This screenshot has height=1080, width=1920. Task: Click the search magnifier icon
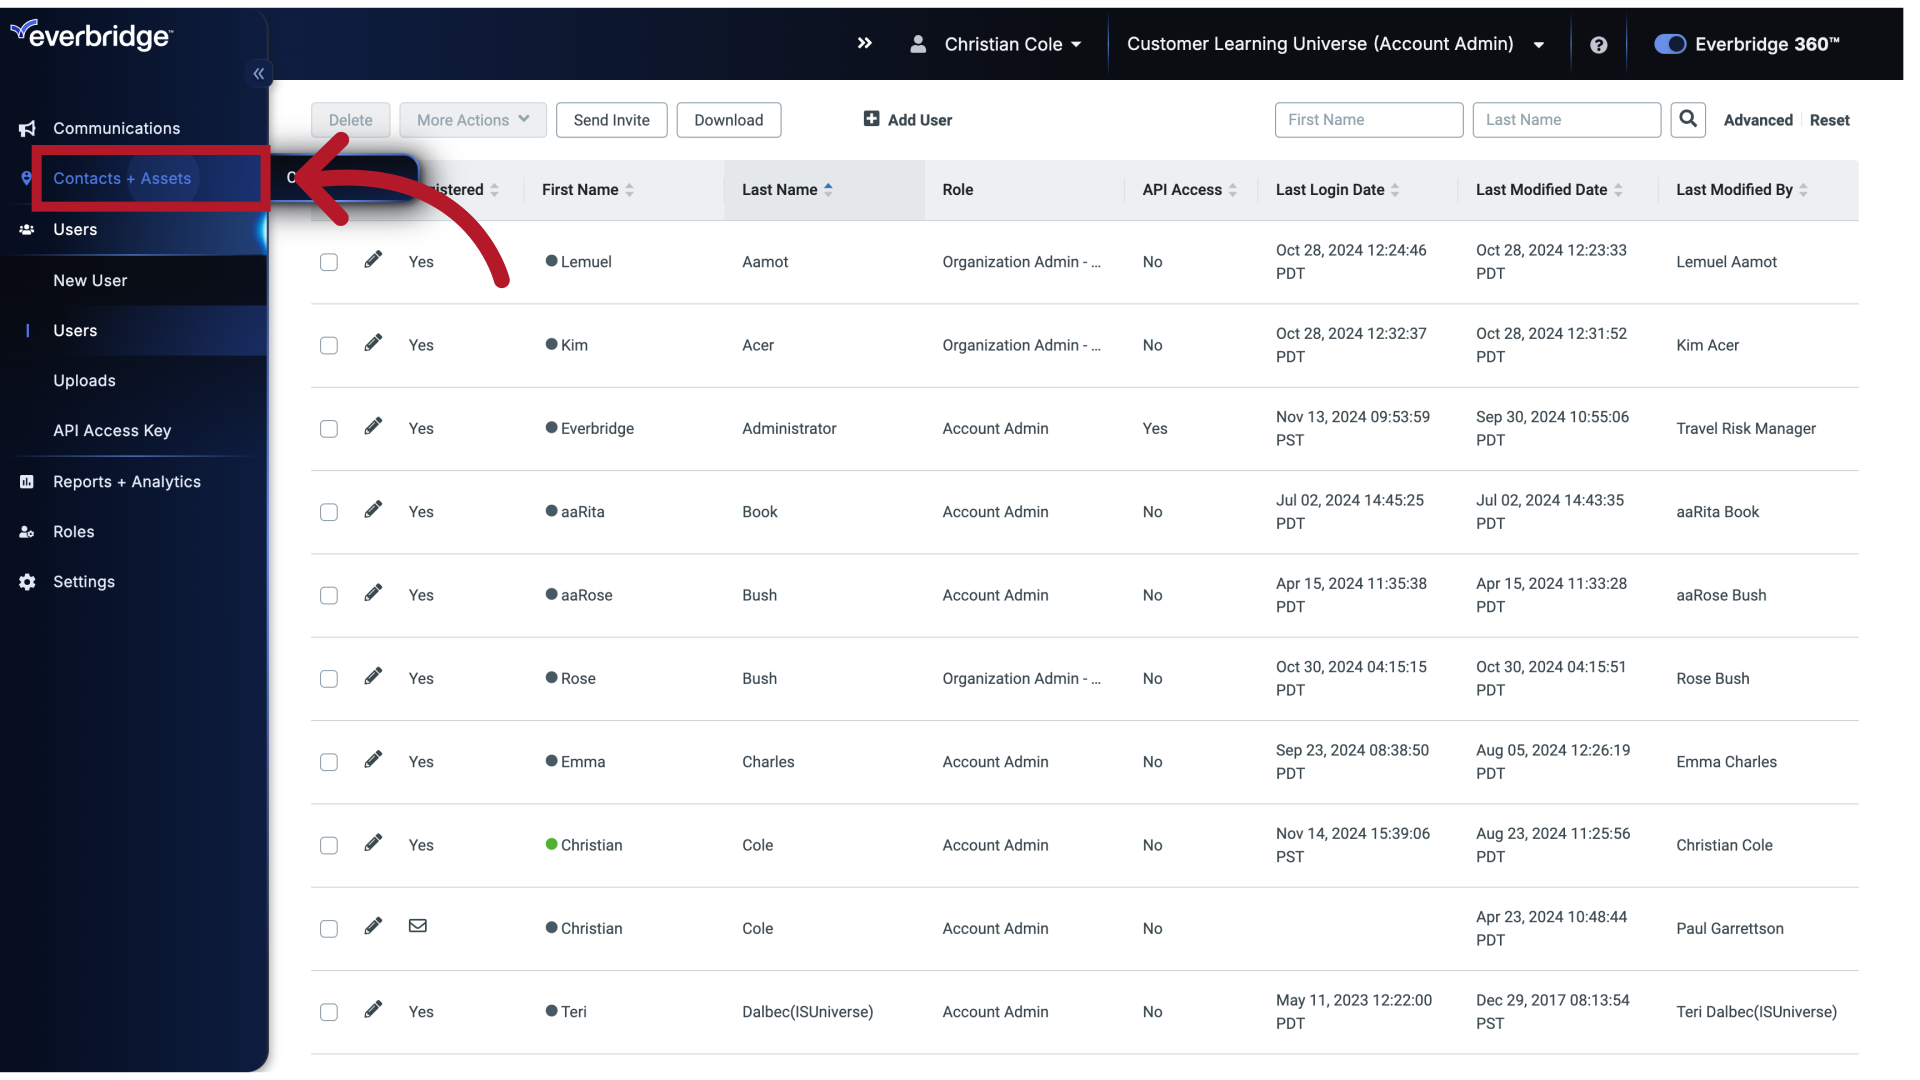pyautogui.click(x=1688, y=119)
